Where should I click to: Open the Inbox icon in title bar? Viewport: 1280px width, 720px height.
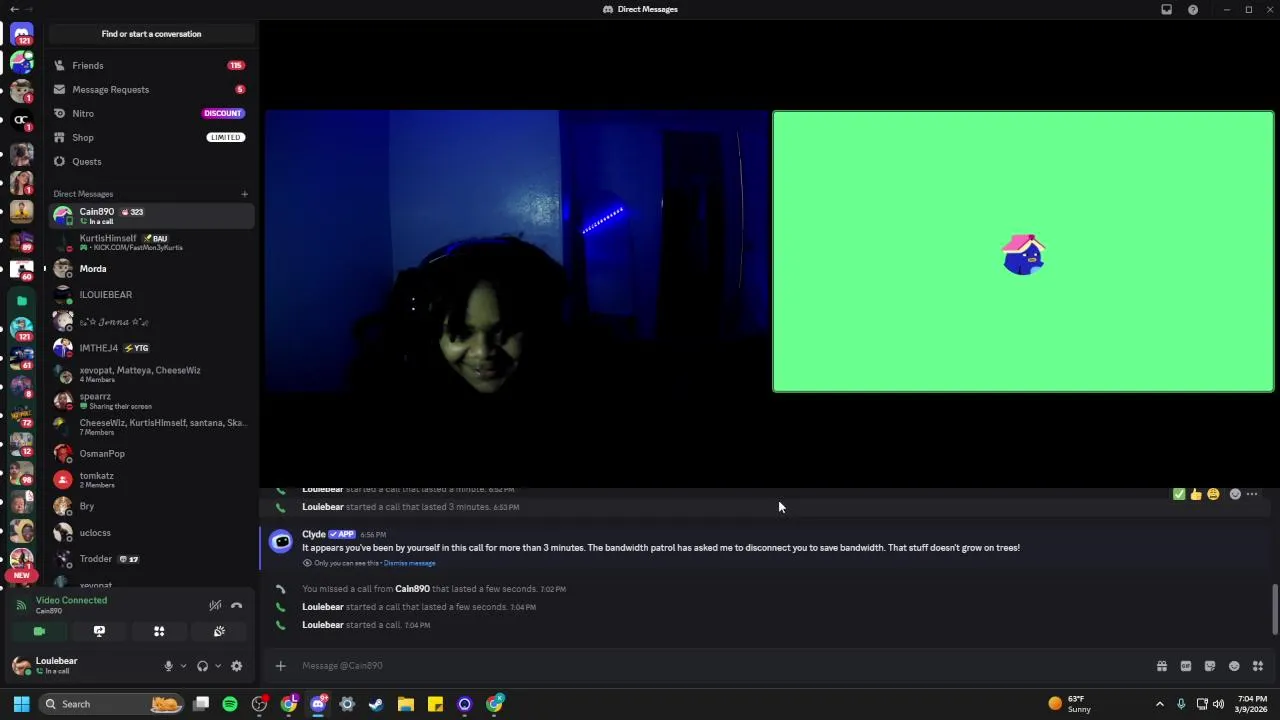click(1166, 9)
